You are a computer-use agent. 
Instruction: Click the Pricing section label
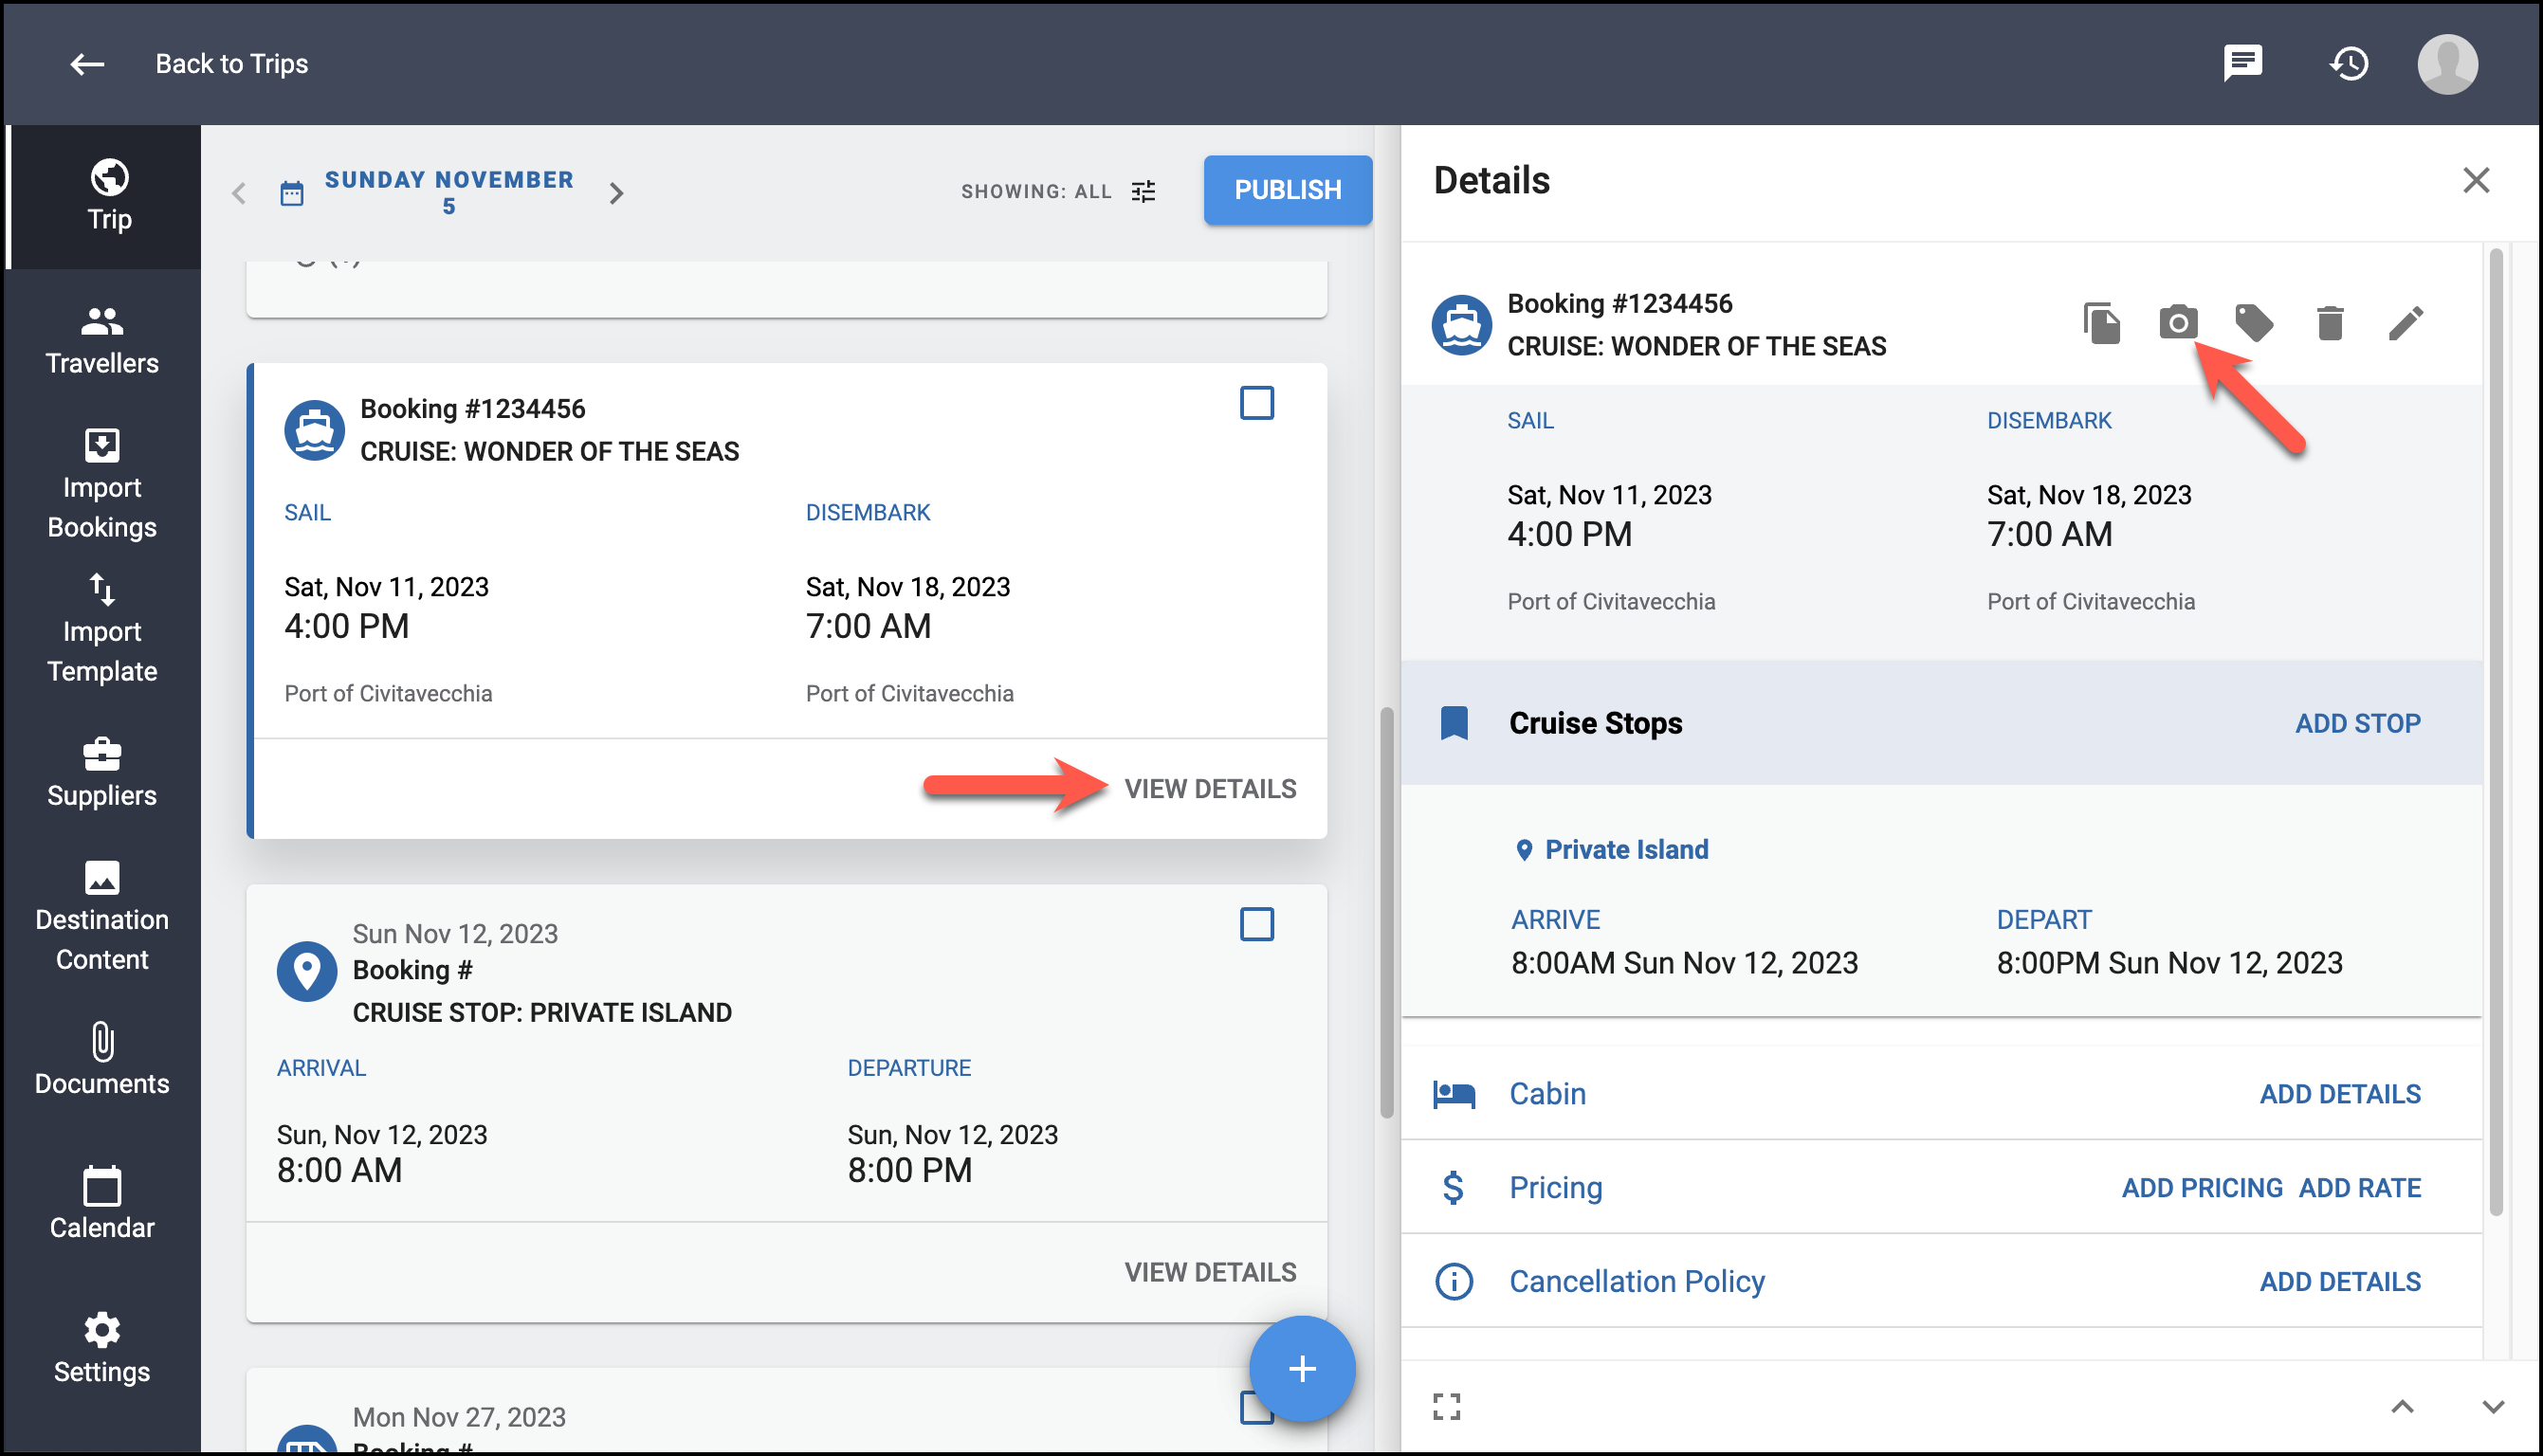(x=1555, y=1188)
